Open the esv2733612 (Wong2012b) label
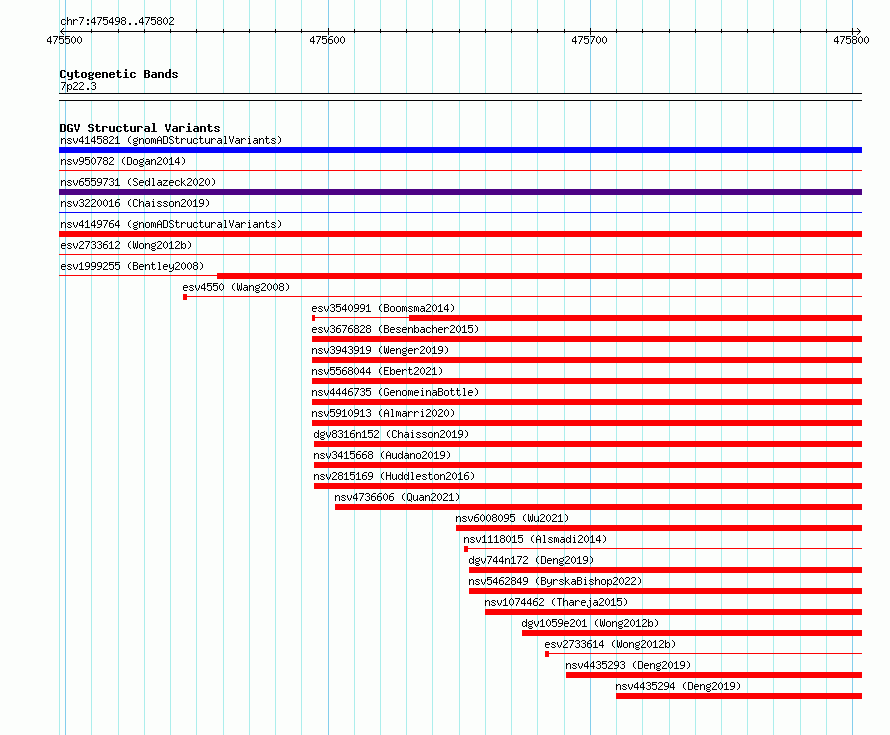Viewport: 890px width, 735px height. point(126,245)
